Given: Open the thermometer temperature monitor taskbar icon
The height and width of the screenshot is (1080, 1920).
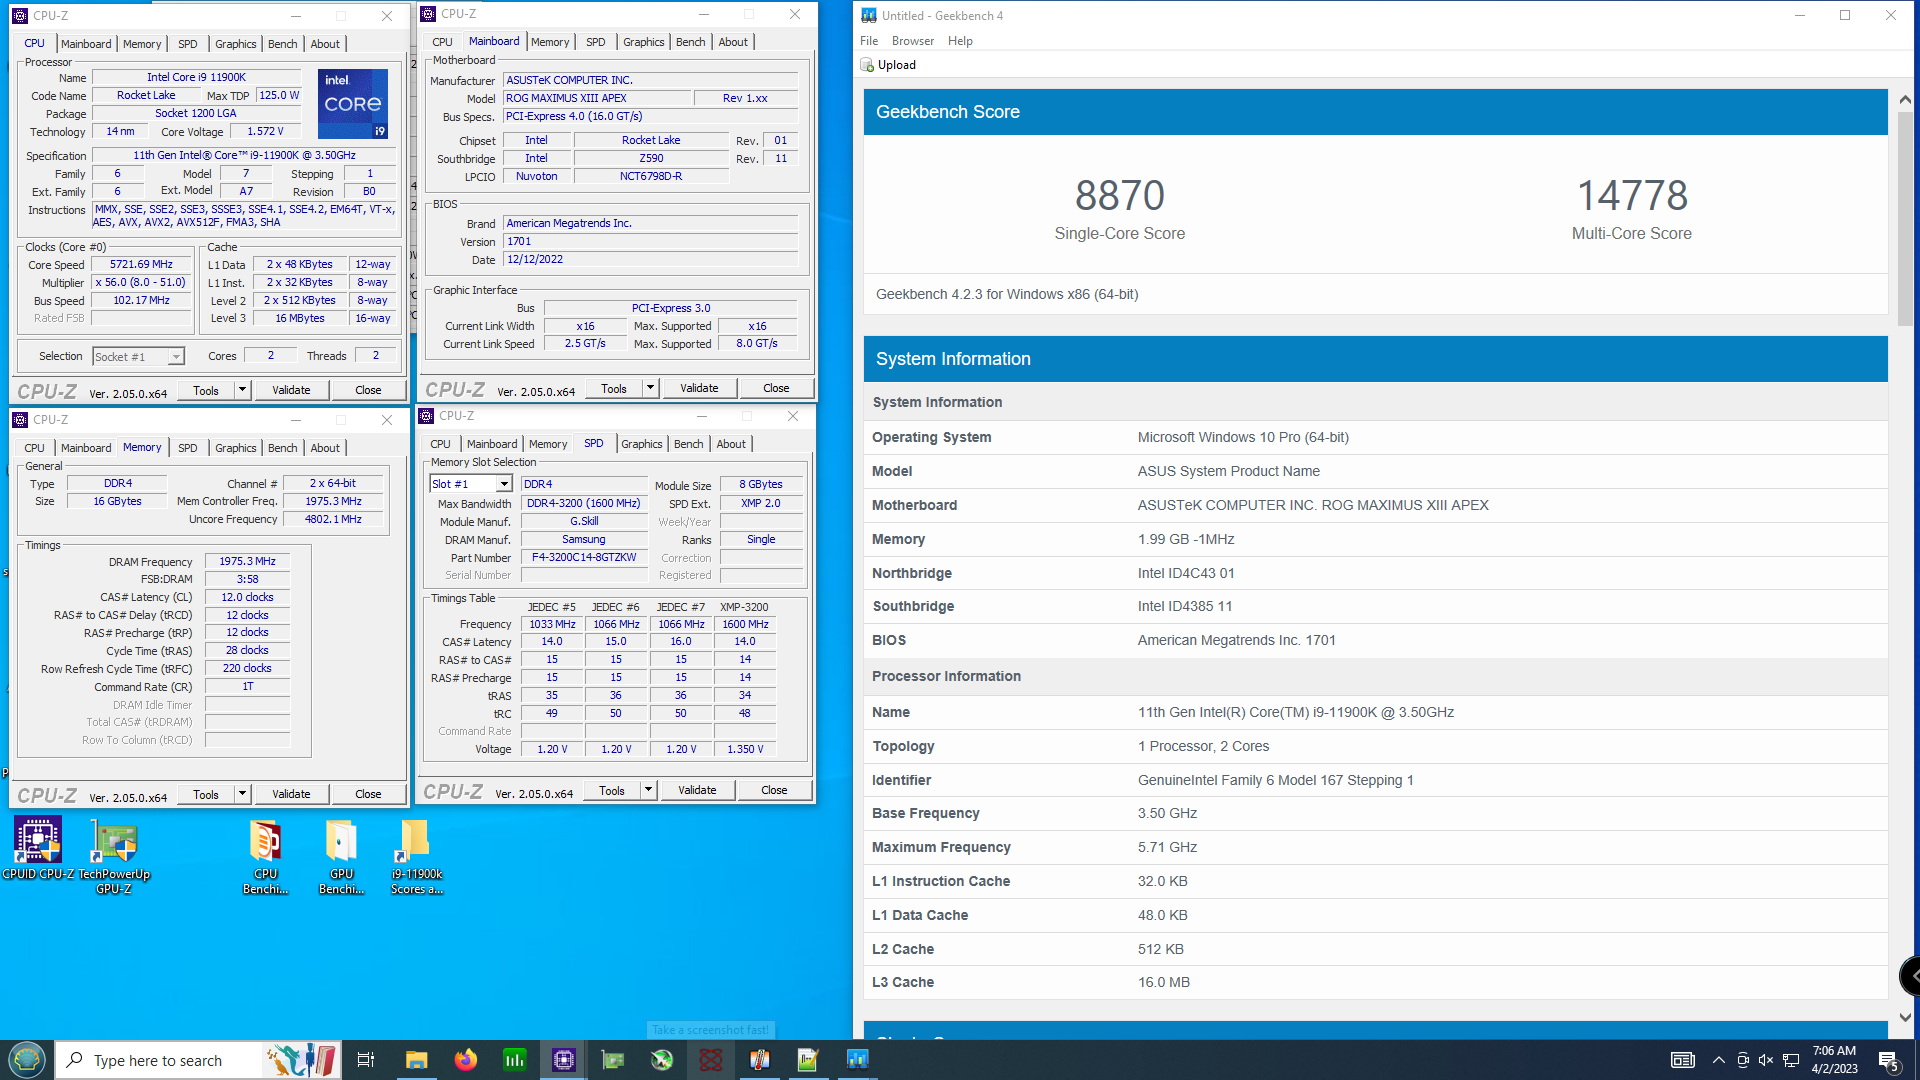Looking at the screenshot, I should pos(760,1060).
